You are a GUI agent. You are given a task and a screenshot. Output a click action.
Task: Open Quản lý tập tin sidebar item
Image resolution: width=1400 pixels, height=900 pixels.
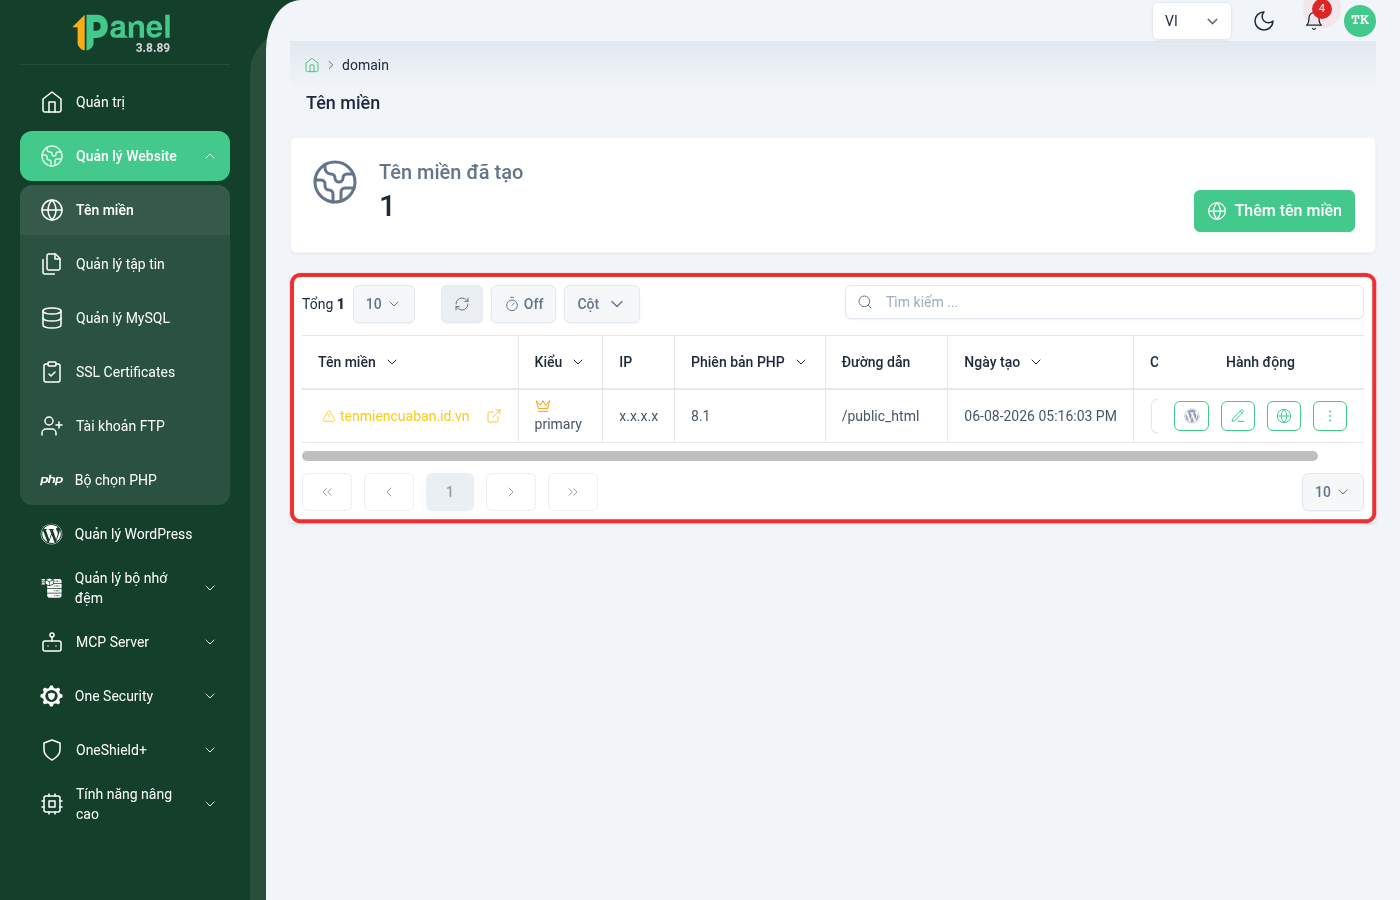click(125, 264)
